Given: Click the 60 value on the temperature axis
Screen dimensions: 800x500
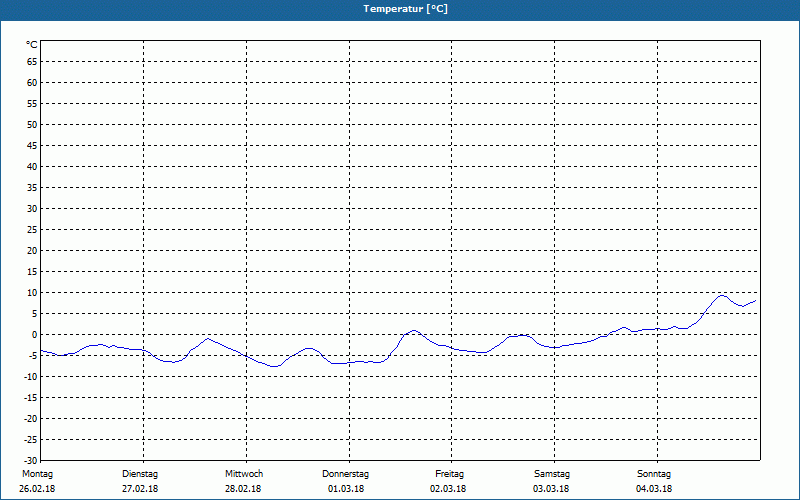Looking at the screenshot, I should tap(32, 83).
